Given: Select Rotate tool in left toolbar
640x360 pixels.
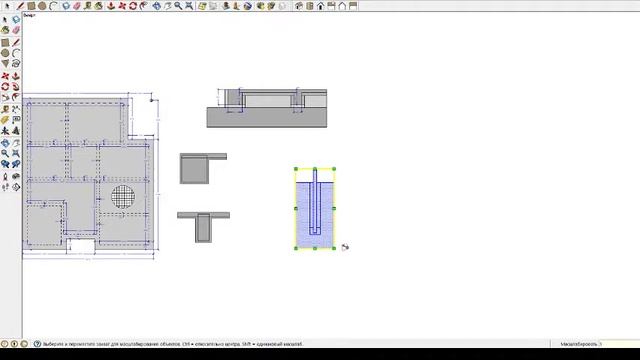Looking at the screenshot, I should point(5,87).
